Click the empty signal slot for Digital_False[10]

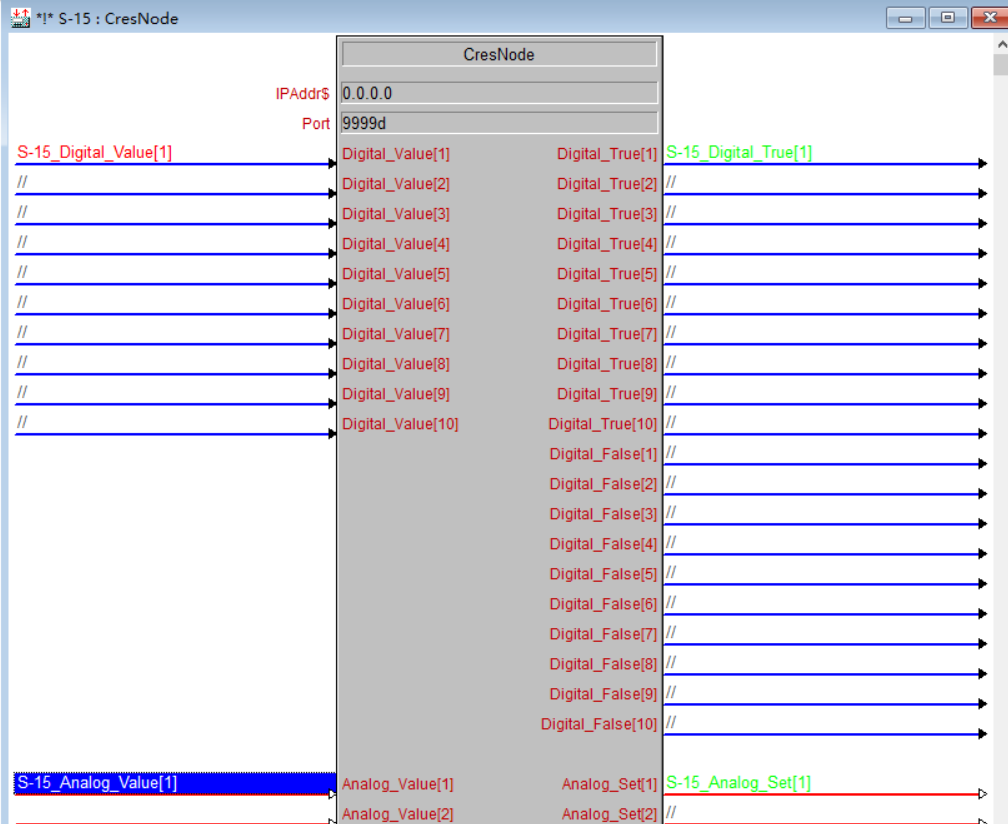824,724
